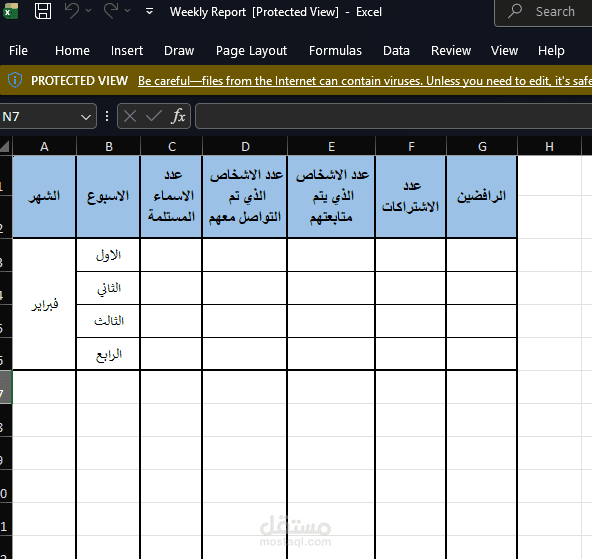
Task: Switch to the Draw tab
Action: [x=179, y=51]
